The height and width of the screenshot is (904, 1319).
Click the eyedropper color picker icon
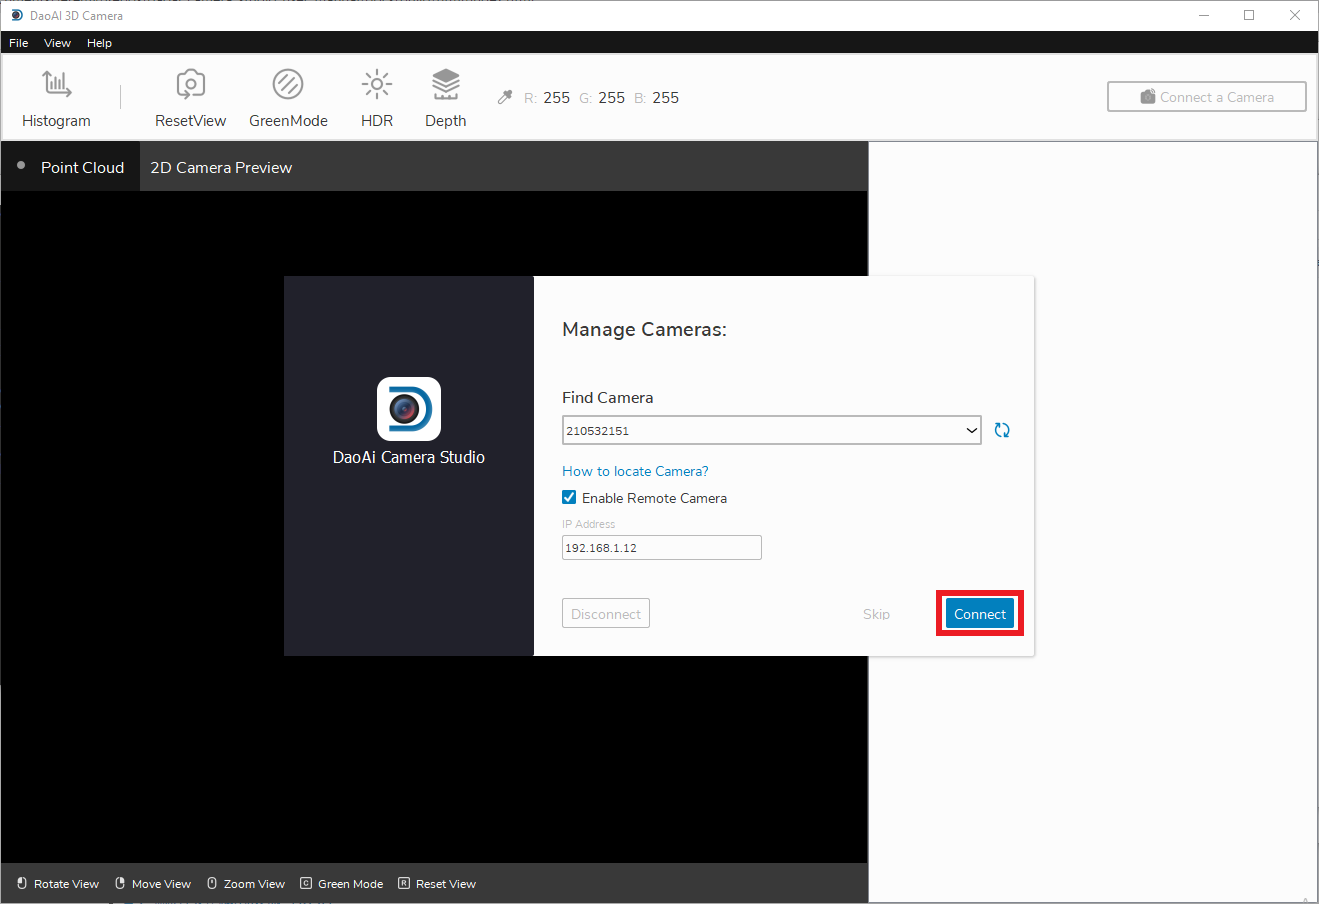click(x=505, y=97)
